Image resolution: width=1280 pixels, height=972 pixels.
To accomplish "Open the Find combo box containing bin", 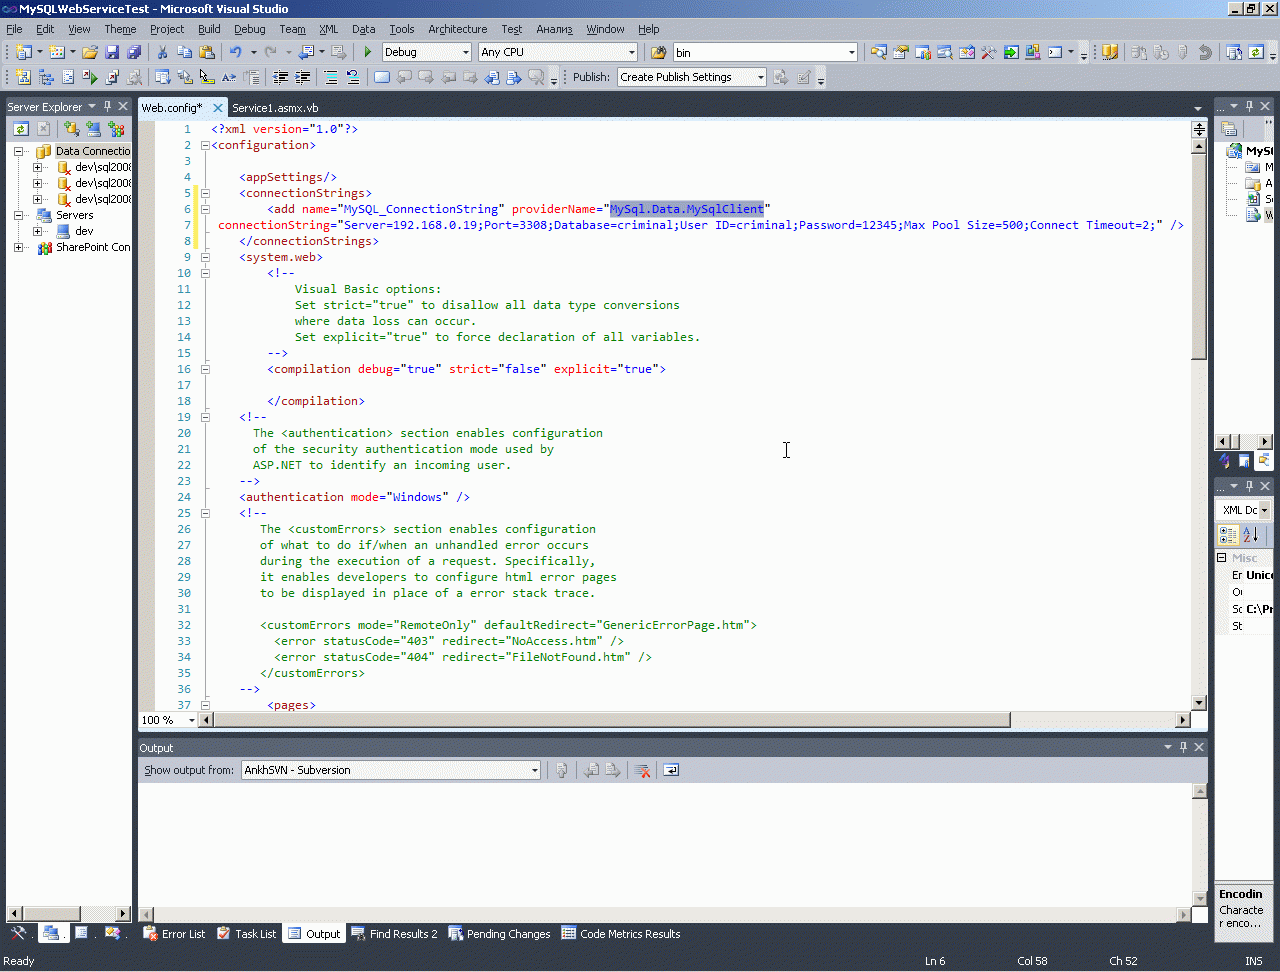I will tap(765, 52).
